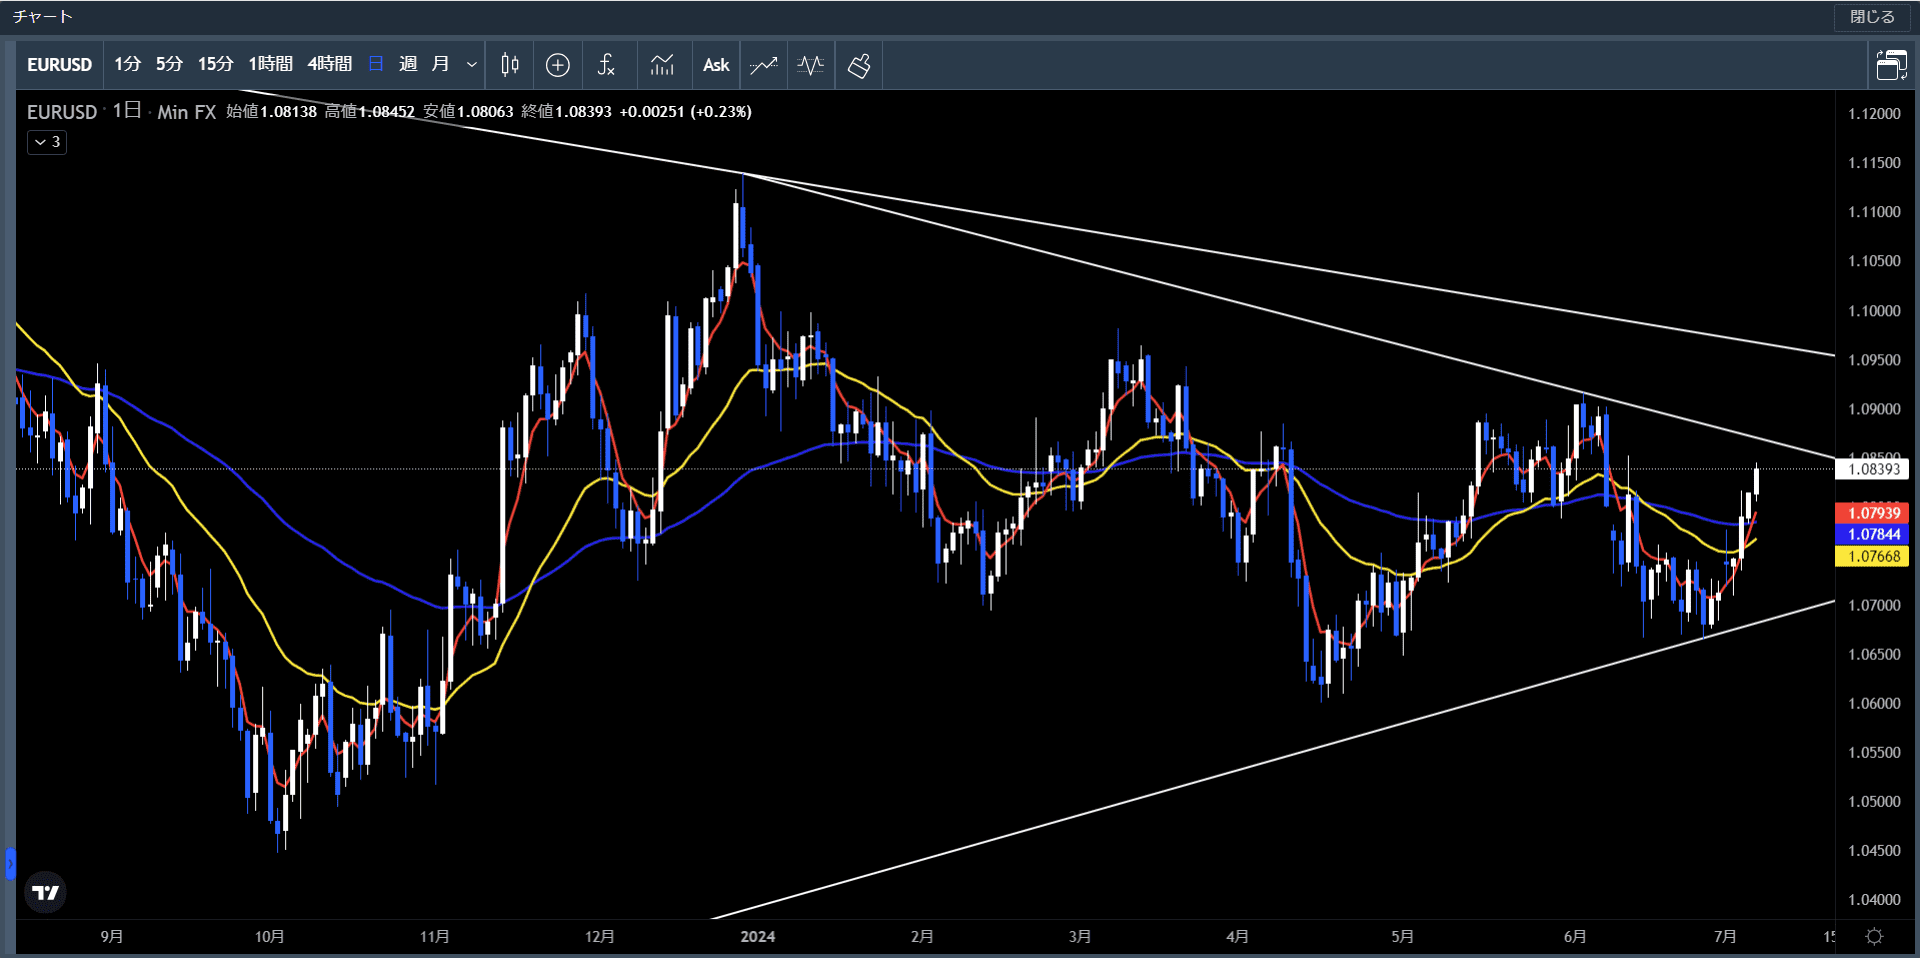Click the trend line drawing tool icon

pyautogui.click(x=764, y=65)
